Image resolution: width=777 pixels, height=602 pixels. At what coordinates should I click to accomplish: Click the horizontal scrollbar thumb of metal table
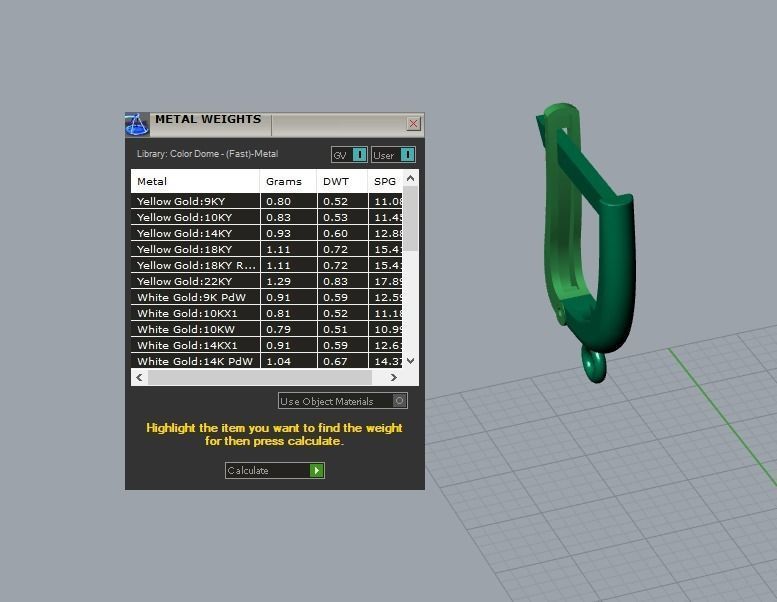260,378
